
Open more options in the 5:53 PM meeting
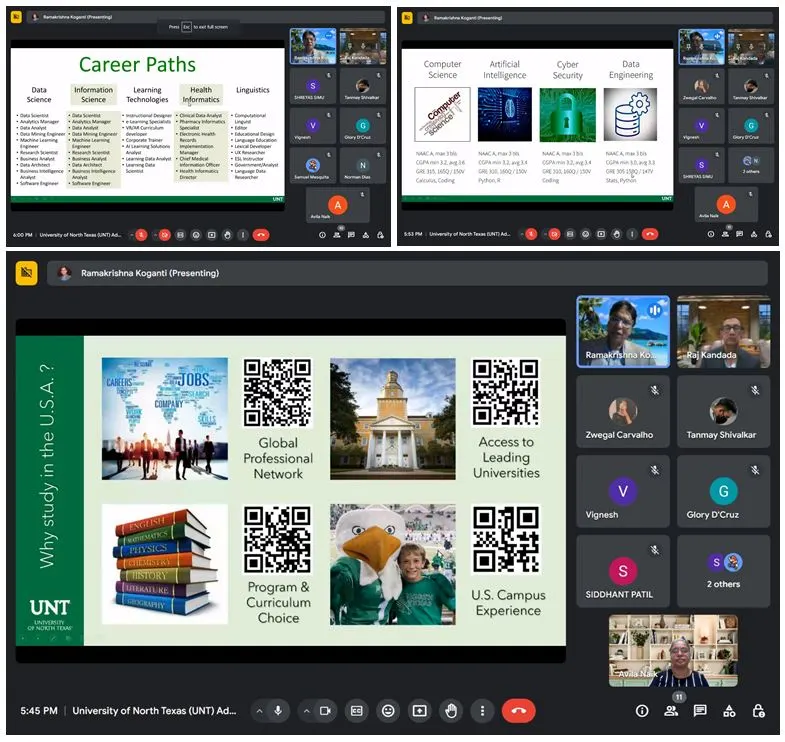point(632,234)
